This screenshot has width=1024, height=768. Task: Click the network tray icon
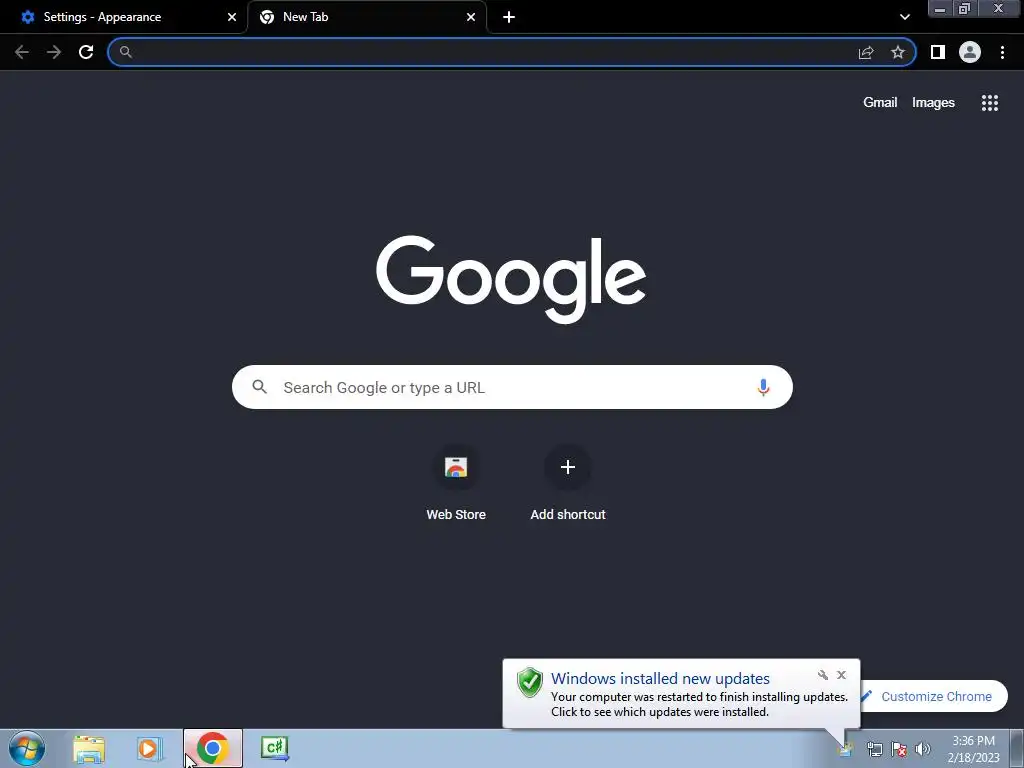pyautogui.click(x=874, y=749)
